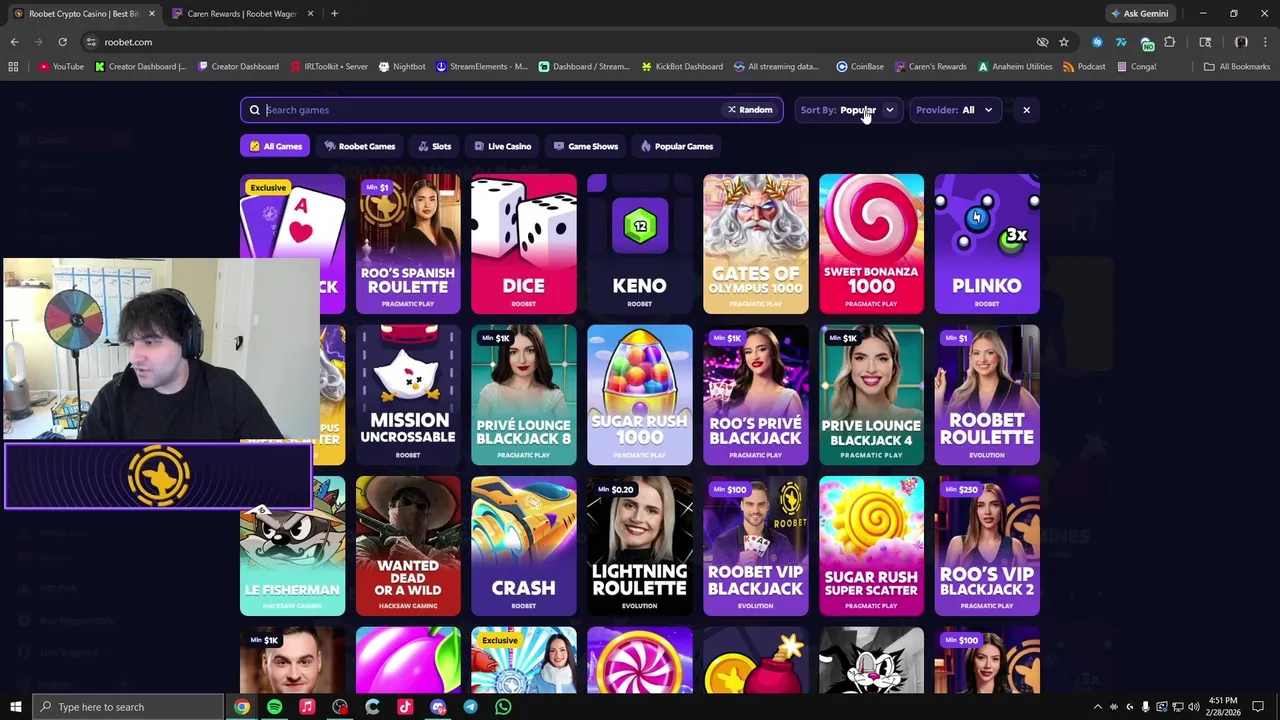Open the Windows notification center
The width and height of the screenshot is (1280, 720).
coord(1258,707)
